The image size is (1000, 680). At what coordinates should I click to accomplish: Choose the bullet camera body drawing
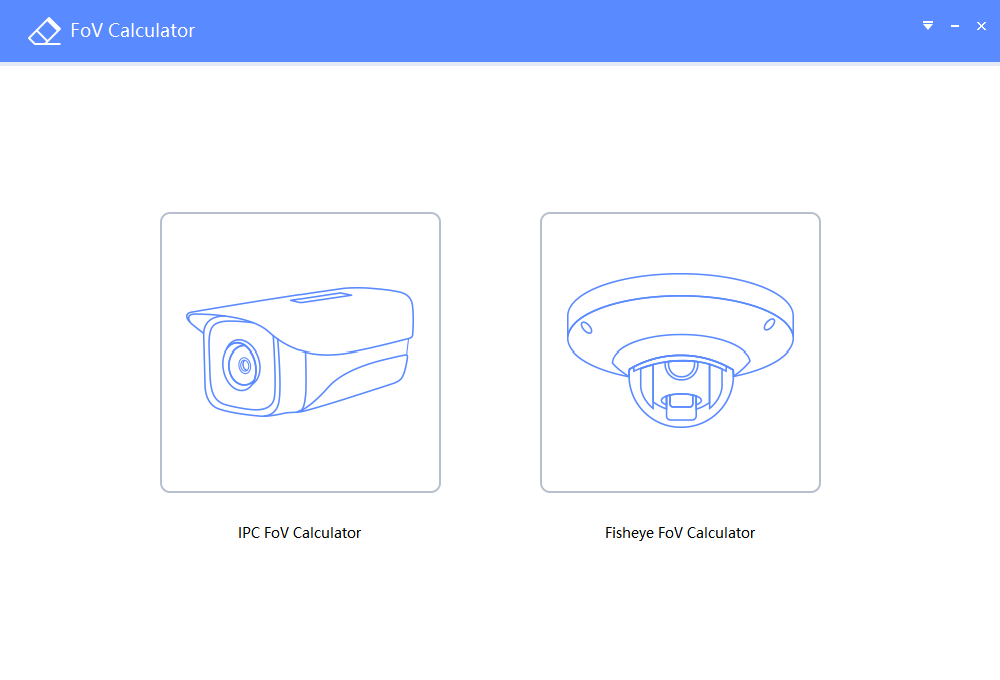point(300,351)
